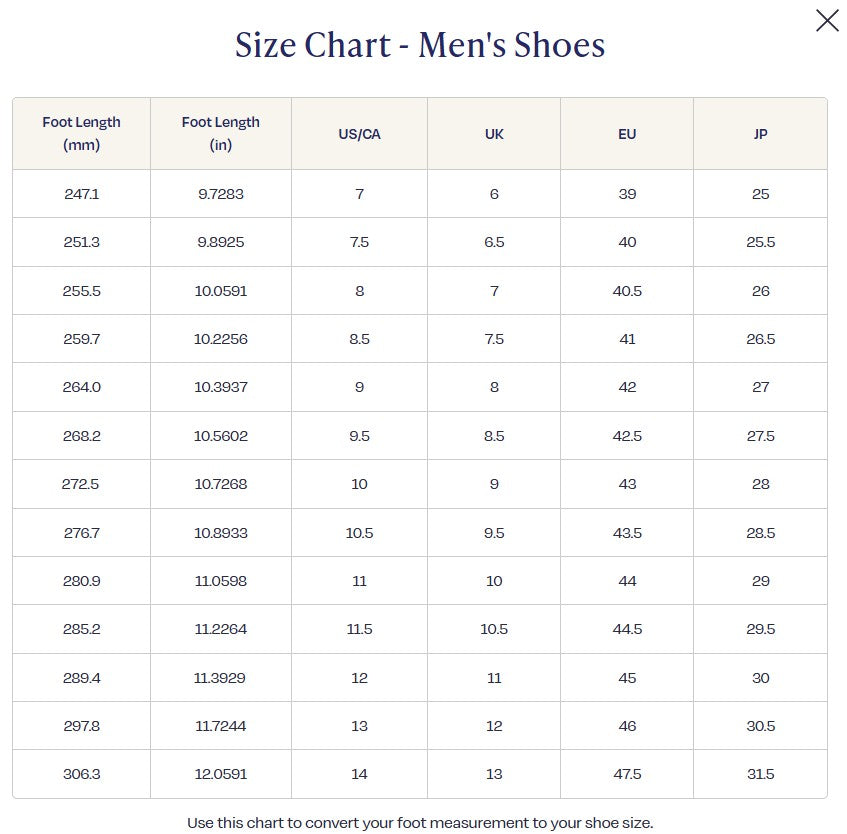The image size is (847, 834).
Task: Select the UK column header
Action: point(494,134)
